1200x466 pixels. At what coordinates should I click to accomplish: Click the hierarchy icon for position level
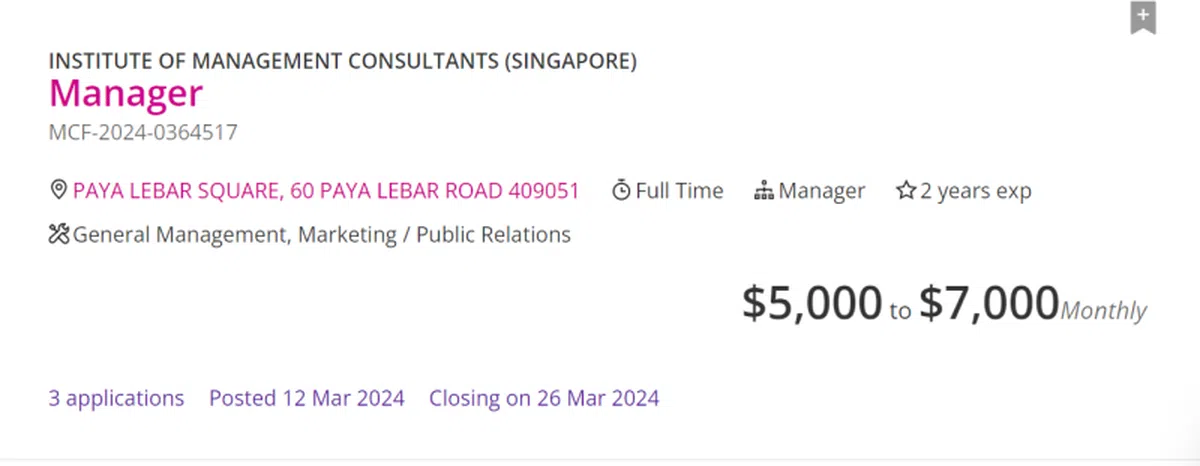(764, 190)
